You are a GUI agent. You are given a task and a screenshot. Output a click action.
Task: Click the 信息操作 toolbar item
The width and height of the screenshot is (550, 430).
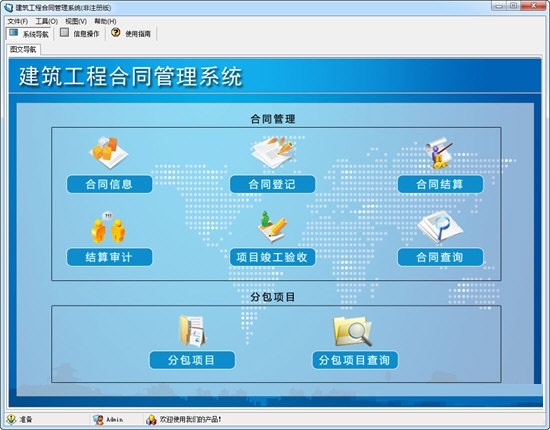(x=80, y=33)
